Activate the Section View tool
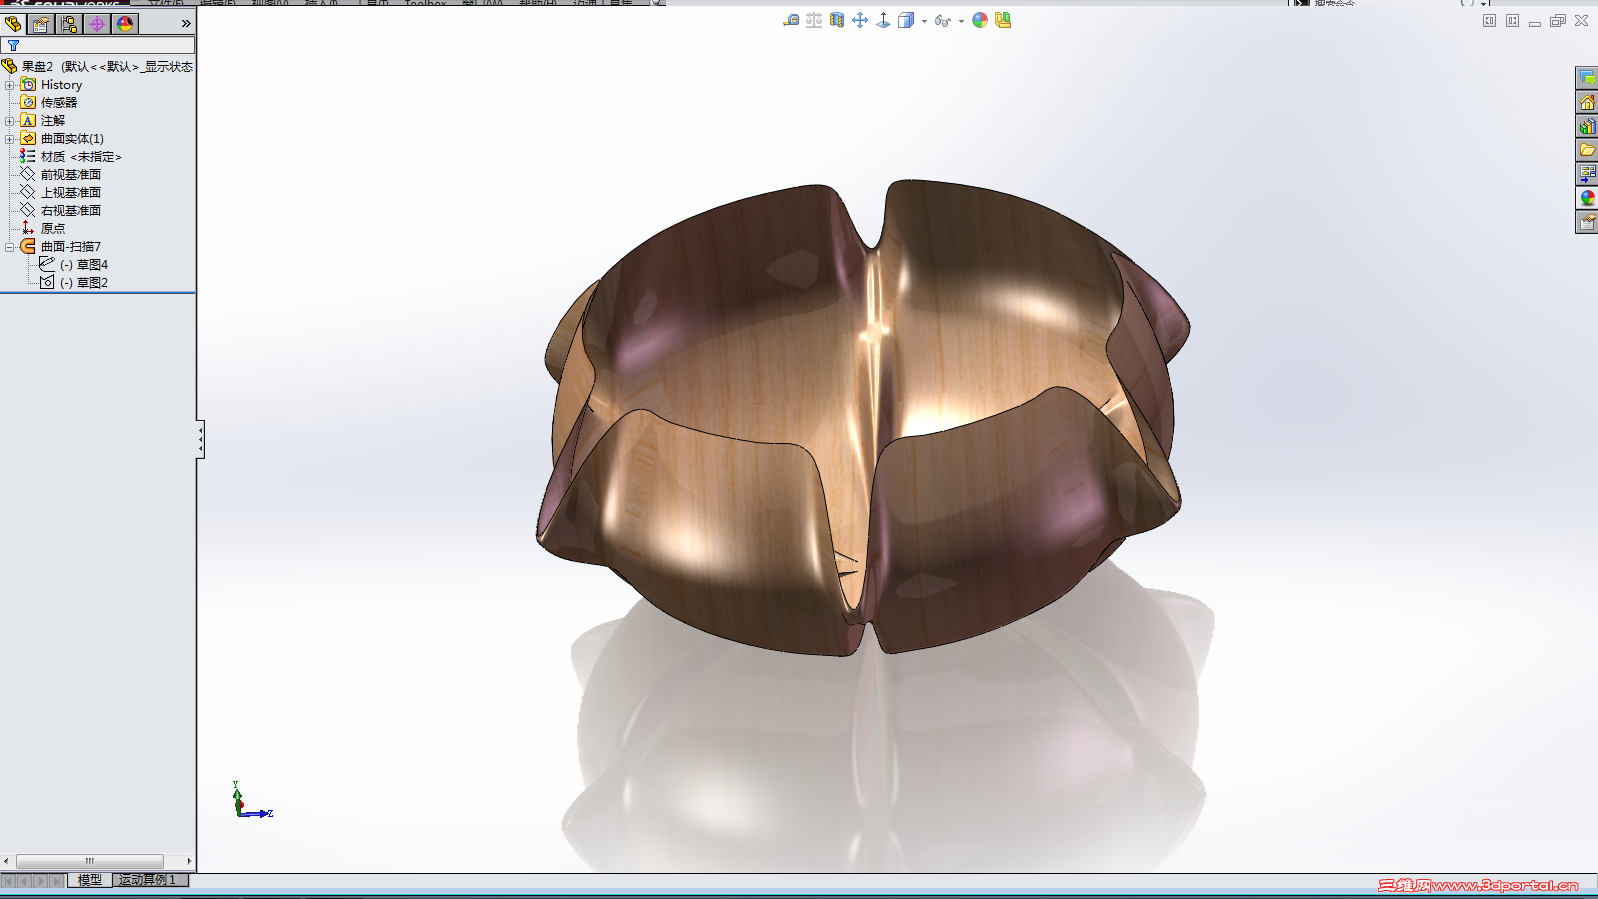Viewport: 1598px width, 899px height. (837, 20)
